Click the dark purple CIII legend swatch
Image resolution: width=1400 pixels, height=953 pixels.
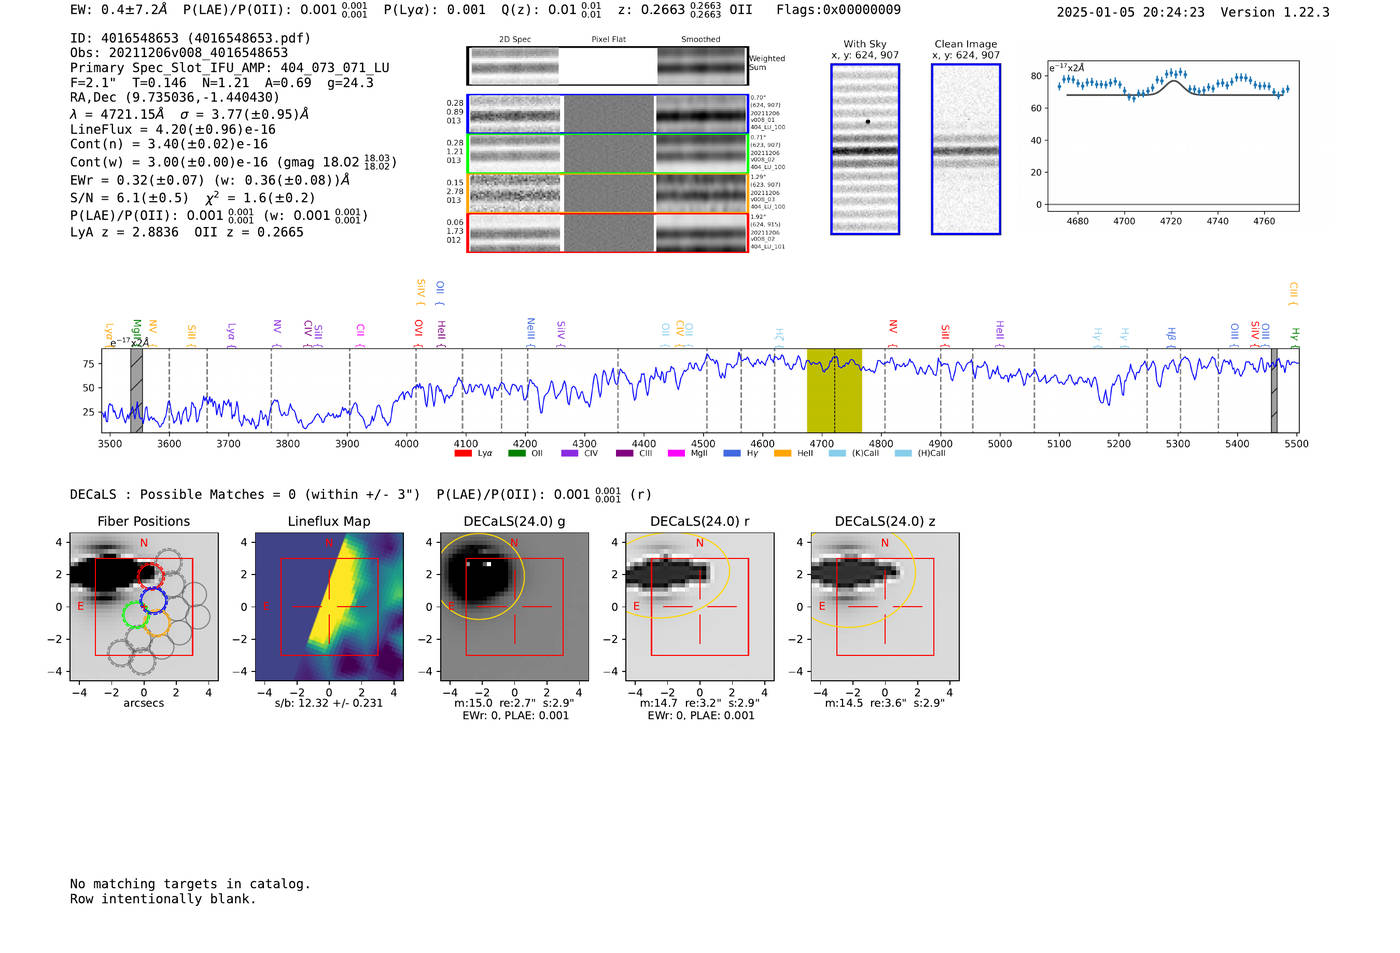point(624,453)
